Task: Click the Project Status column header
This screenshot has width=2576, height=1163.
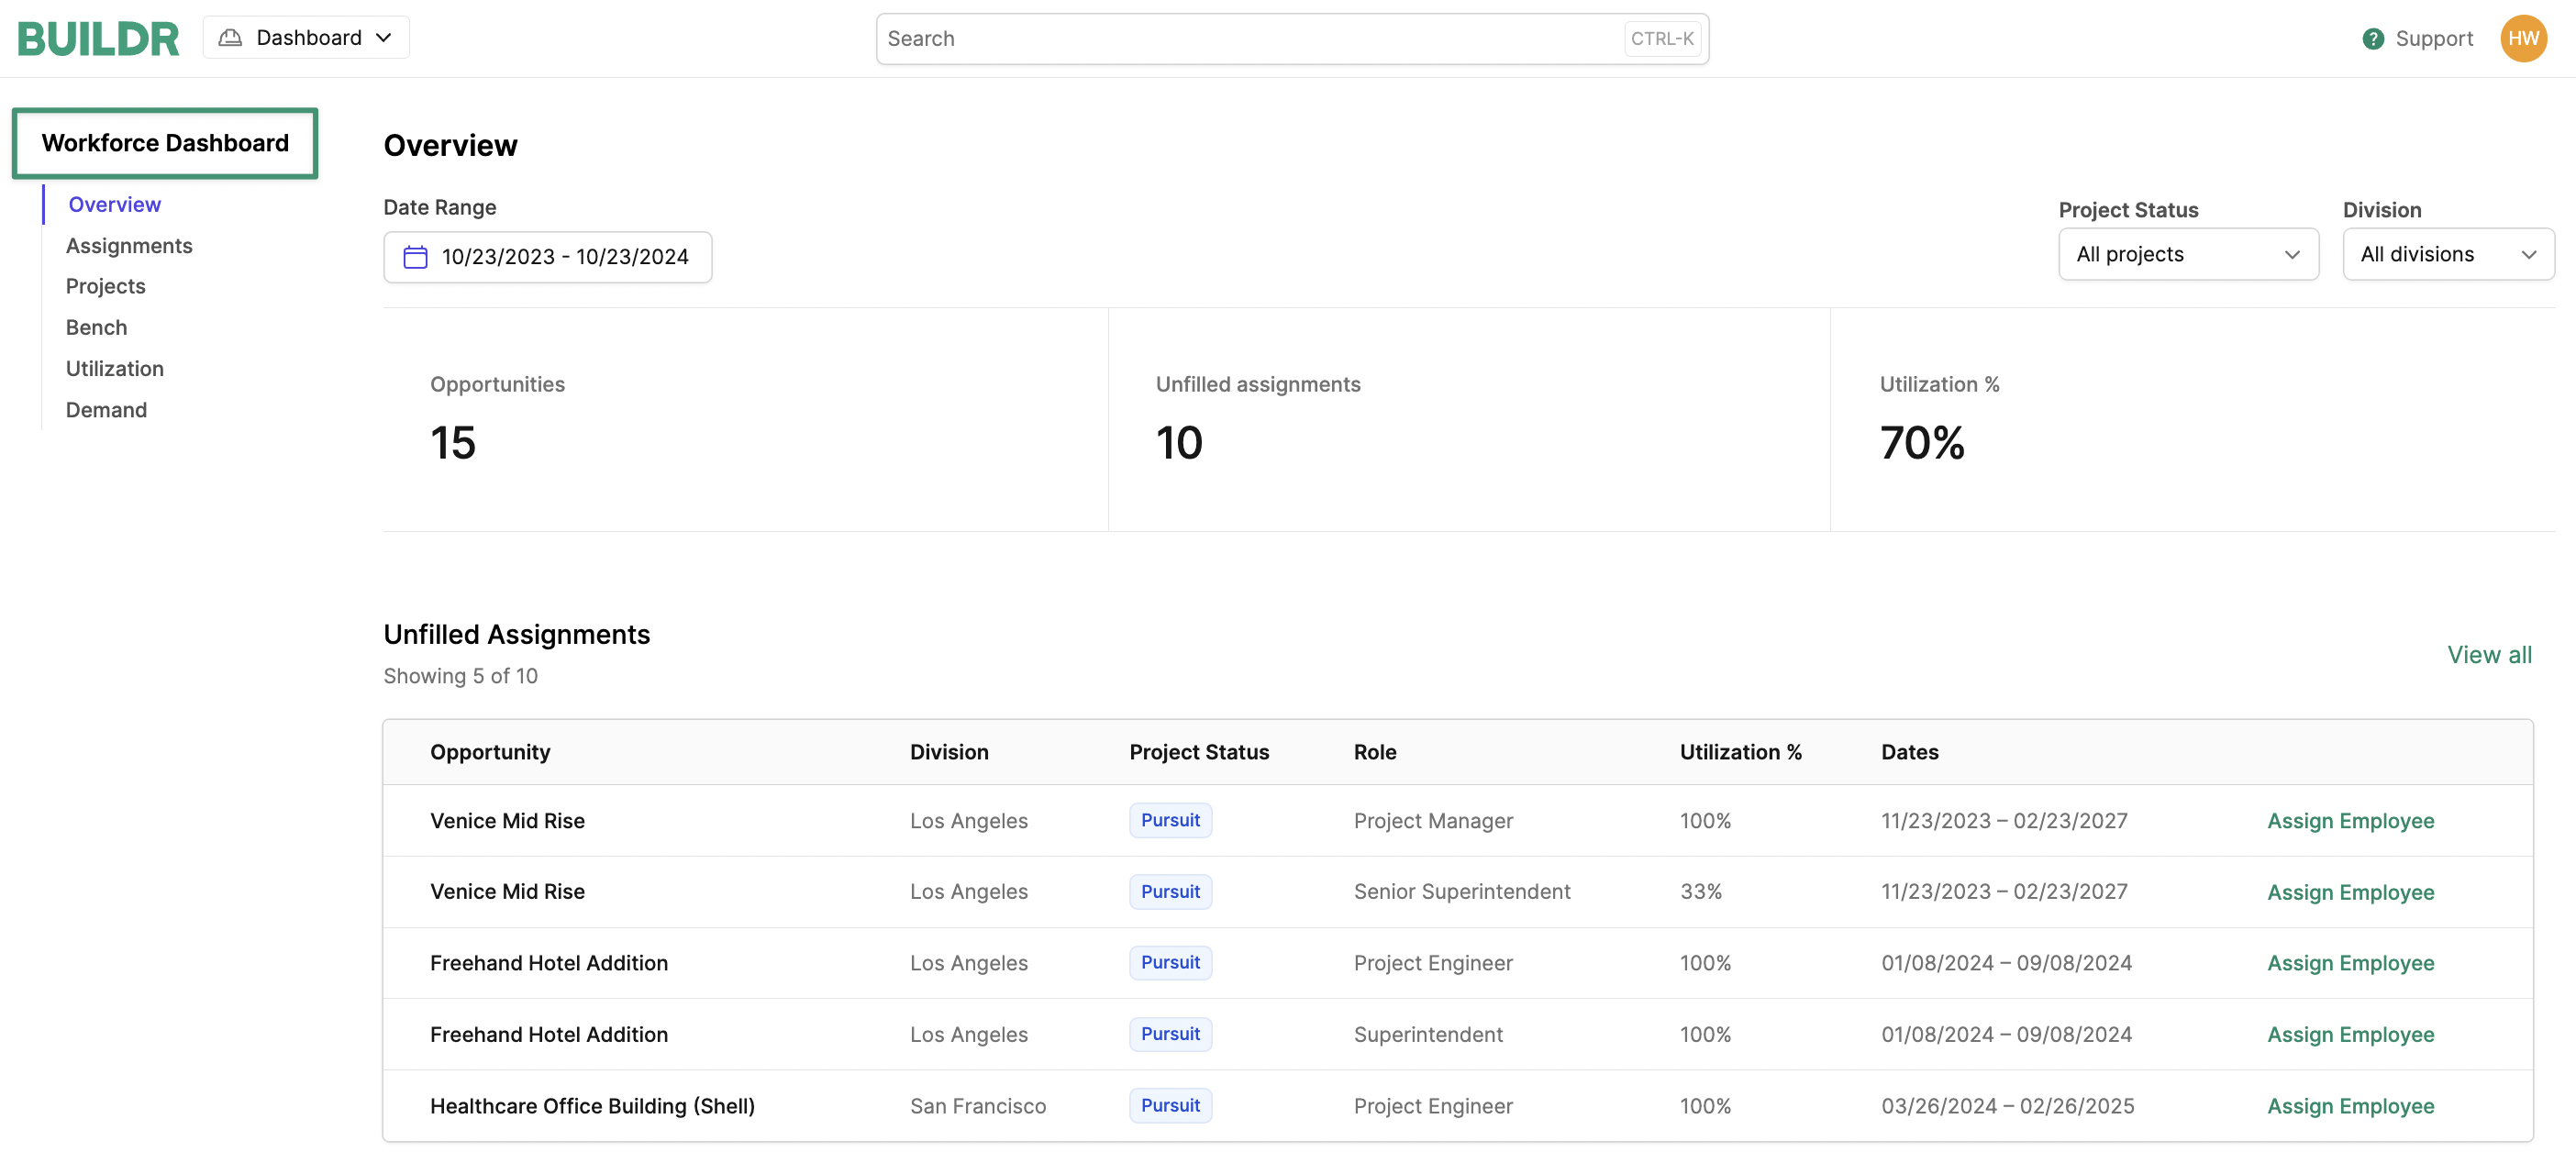Action: (x=1198, y=752)
